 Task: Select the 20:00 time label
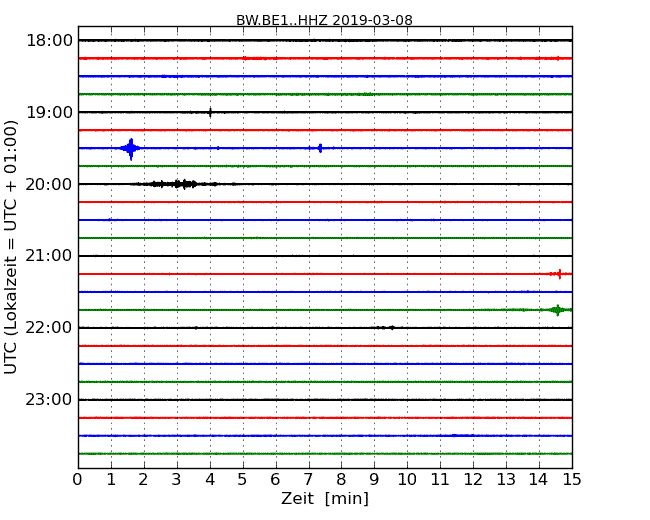click(49, 184)
